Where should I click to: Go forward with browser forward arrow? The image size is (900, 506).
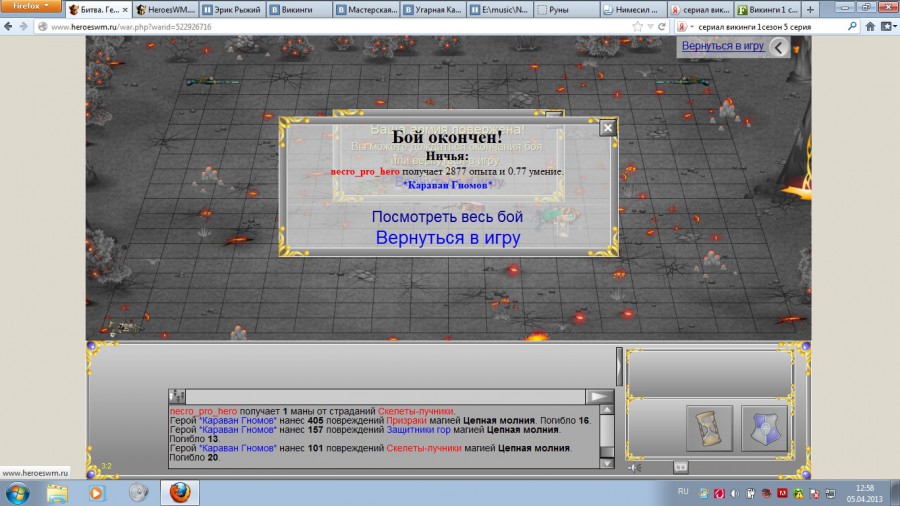24,26
